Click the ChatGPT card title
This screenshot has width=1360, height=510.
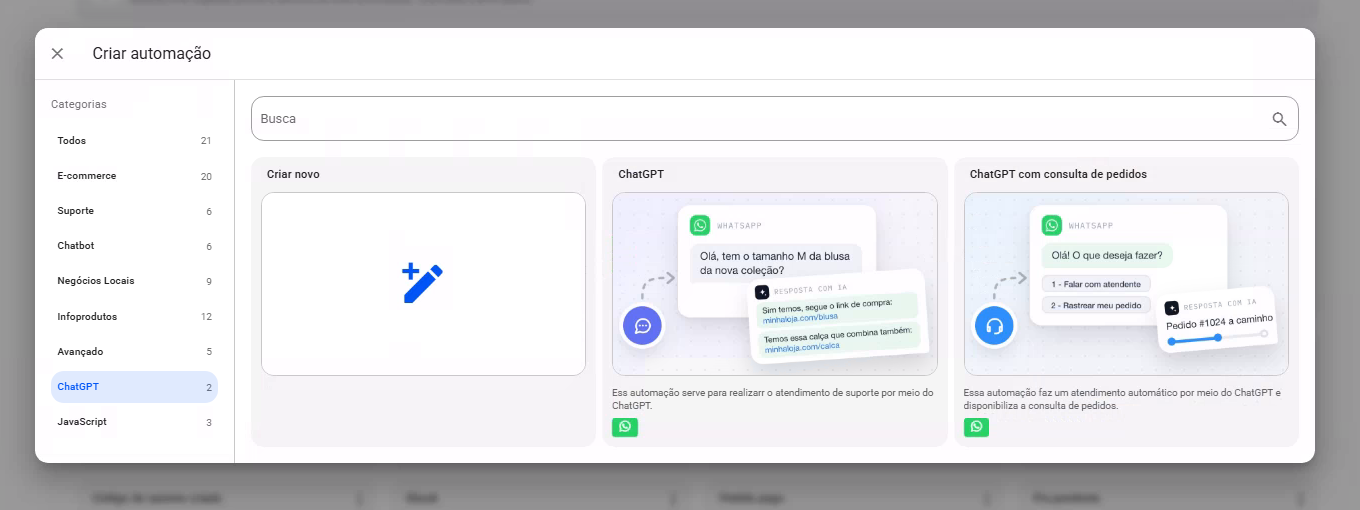(641, 174)
